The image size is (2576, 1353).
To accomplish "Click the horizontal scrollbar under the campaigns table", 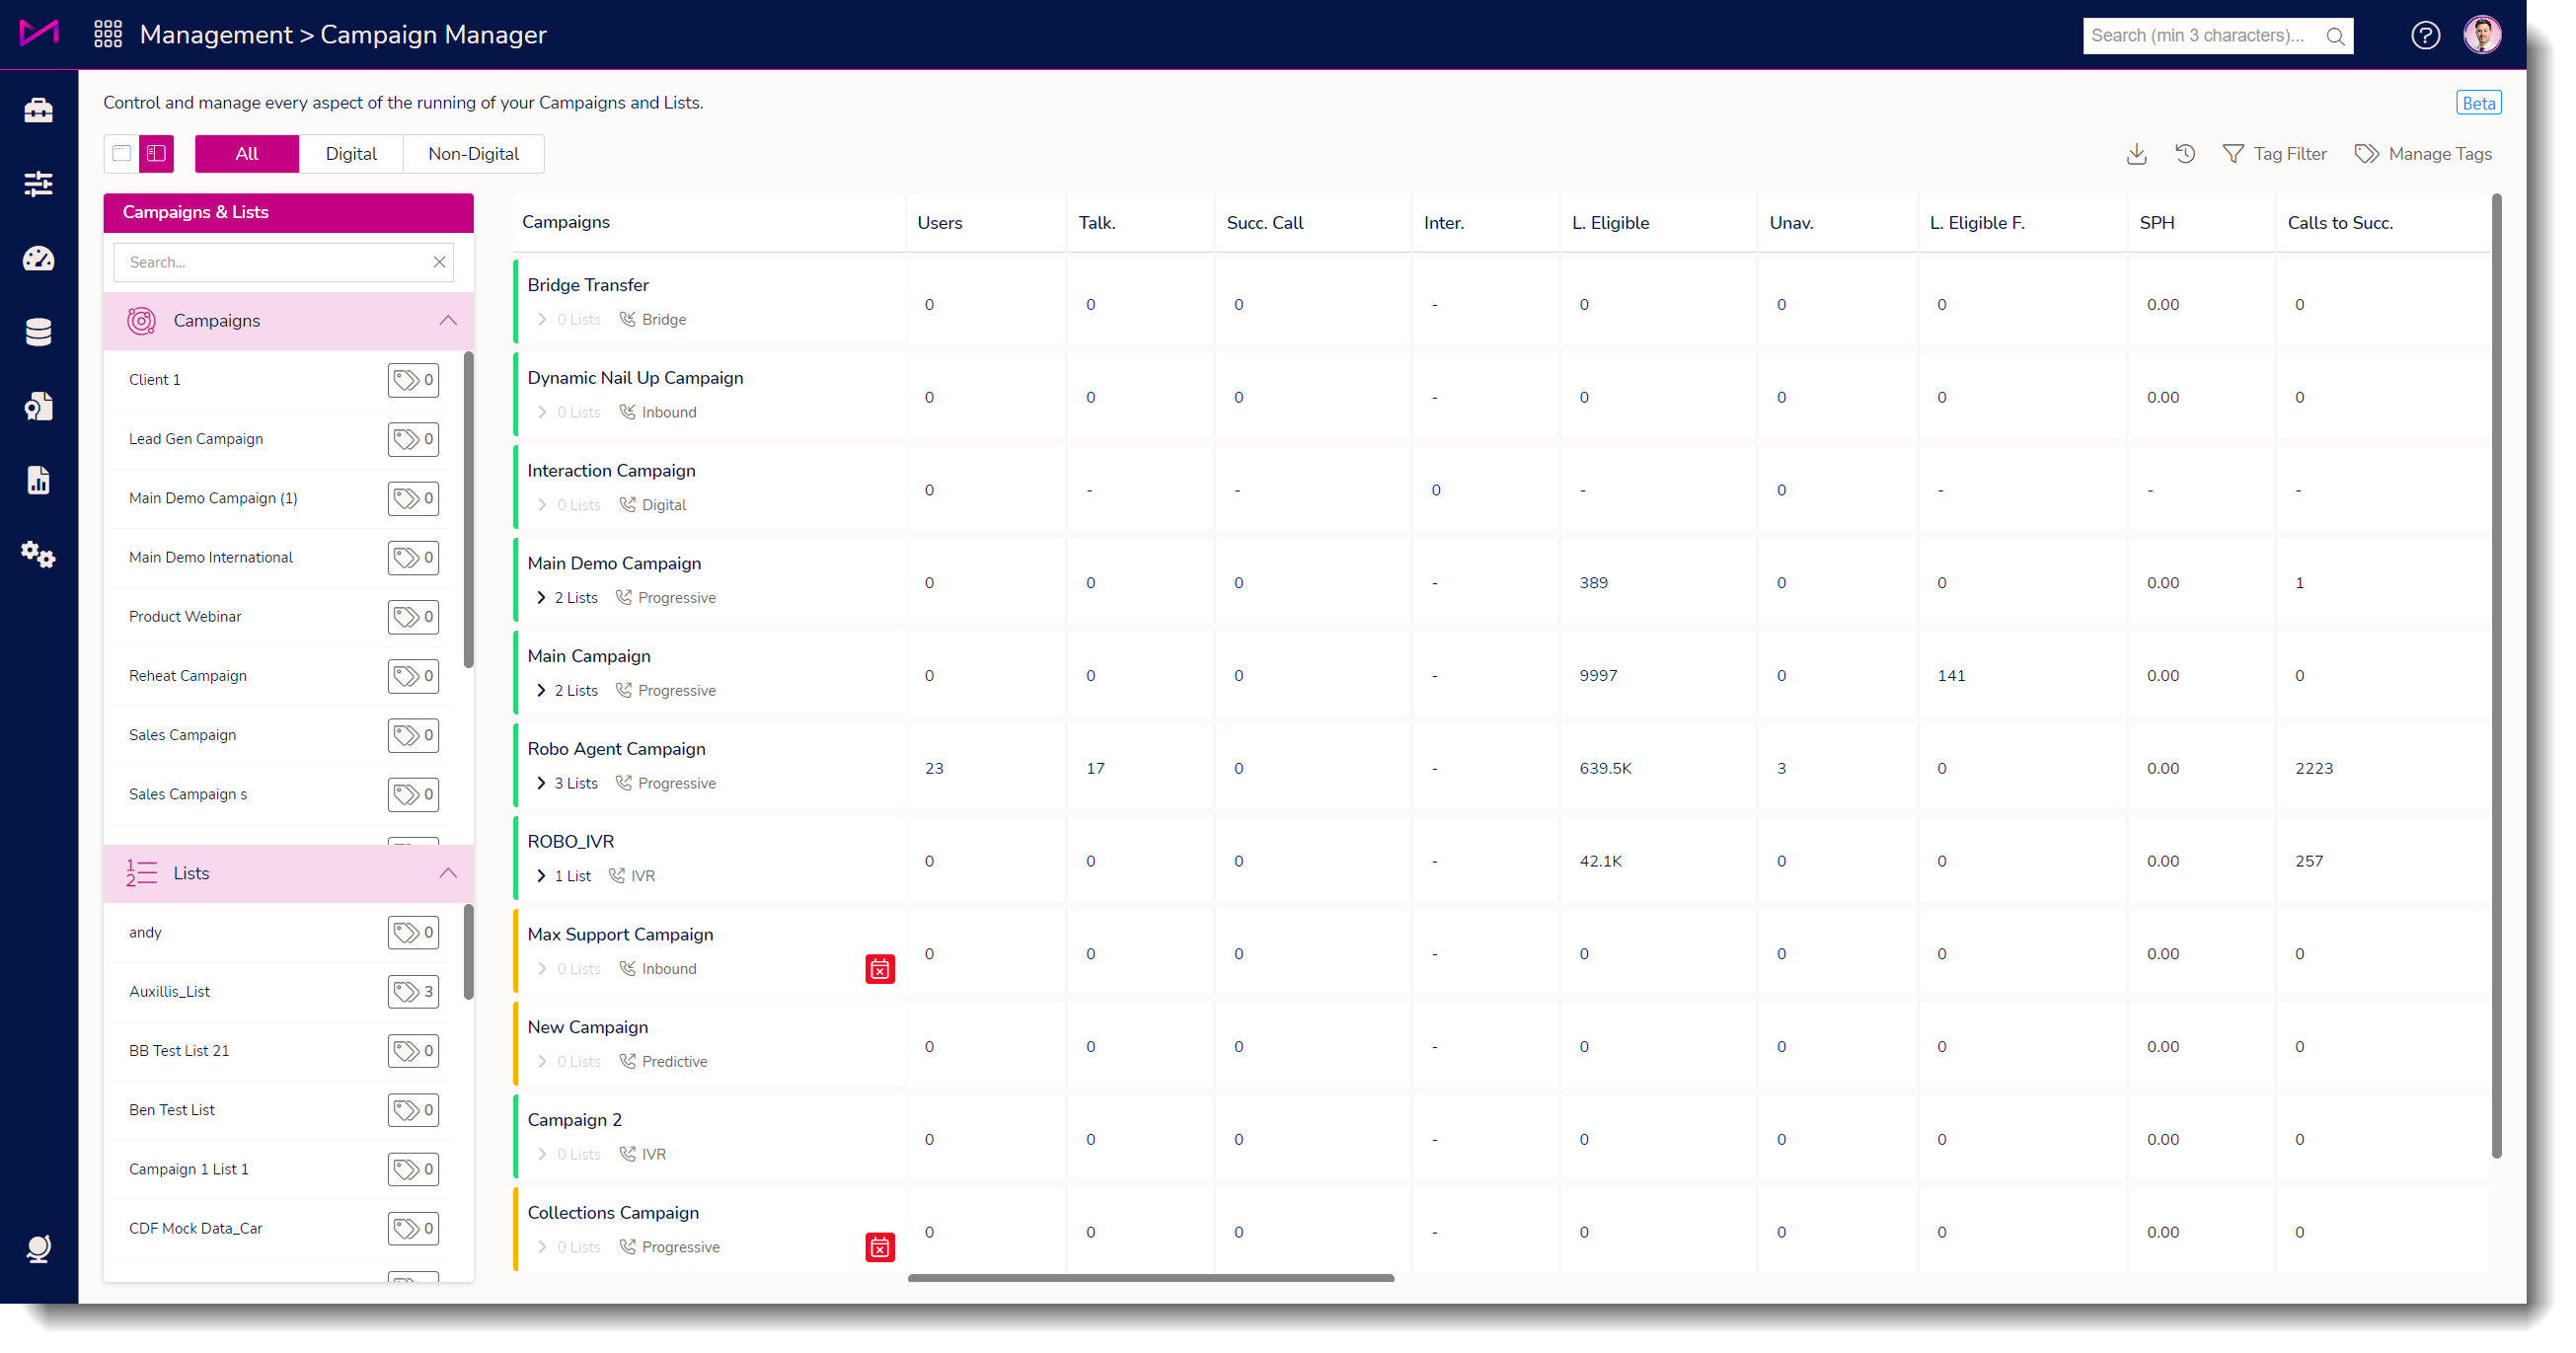I will [1150, 1278].
